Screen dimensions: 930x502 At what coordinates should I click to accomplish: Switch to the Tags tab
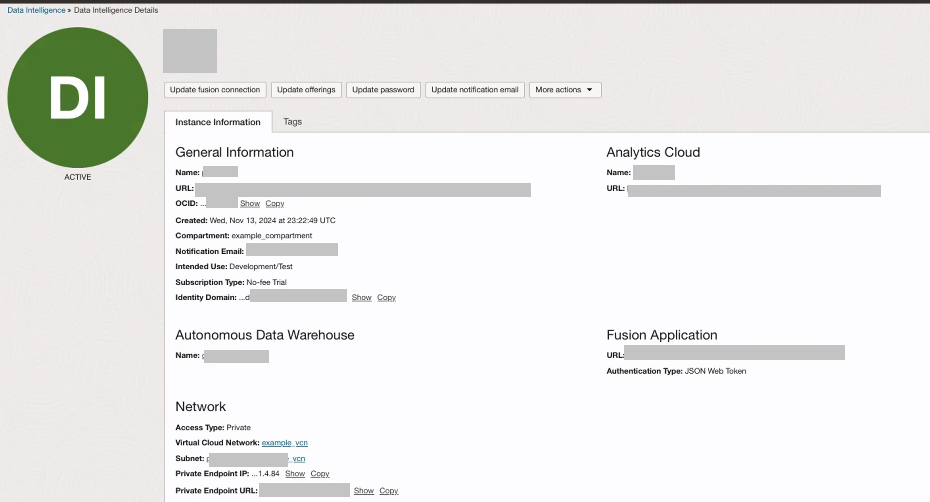pos(292,122)
